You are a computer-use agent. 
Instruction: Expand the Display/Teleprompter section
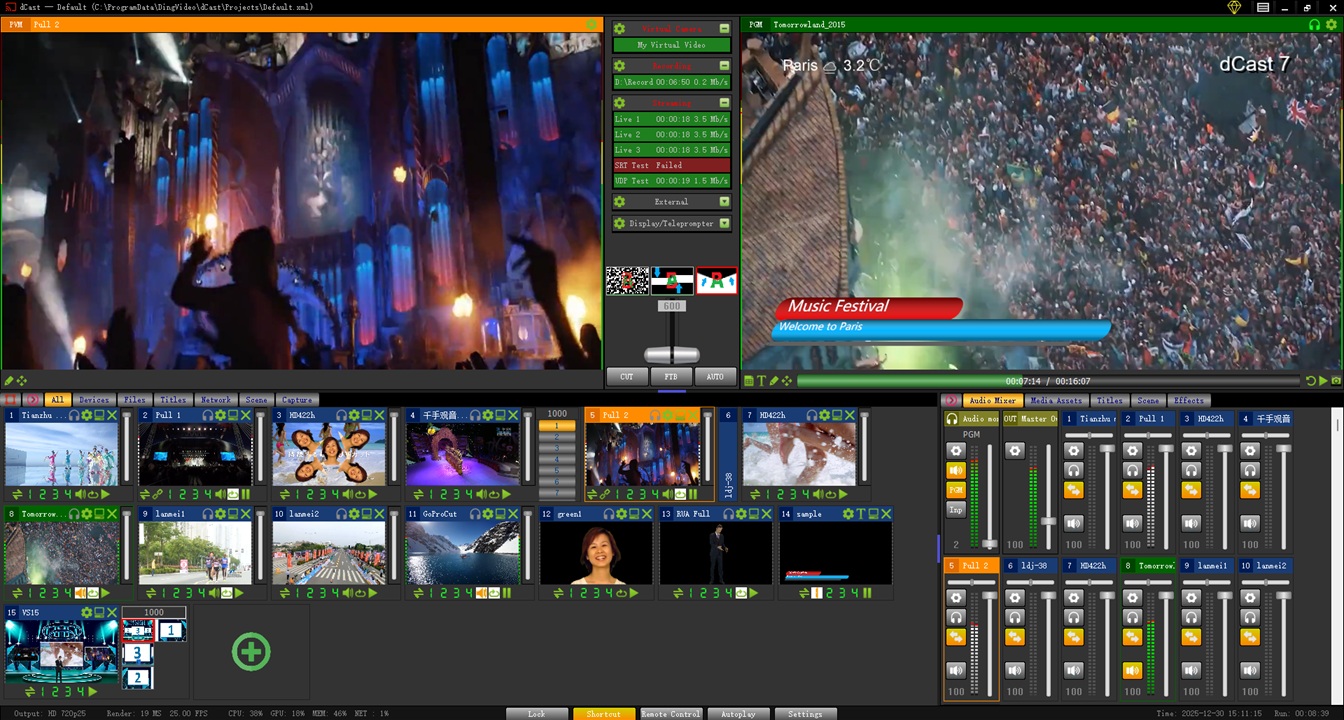pos(724,224)
